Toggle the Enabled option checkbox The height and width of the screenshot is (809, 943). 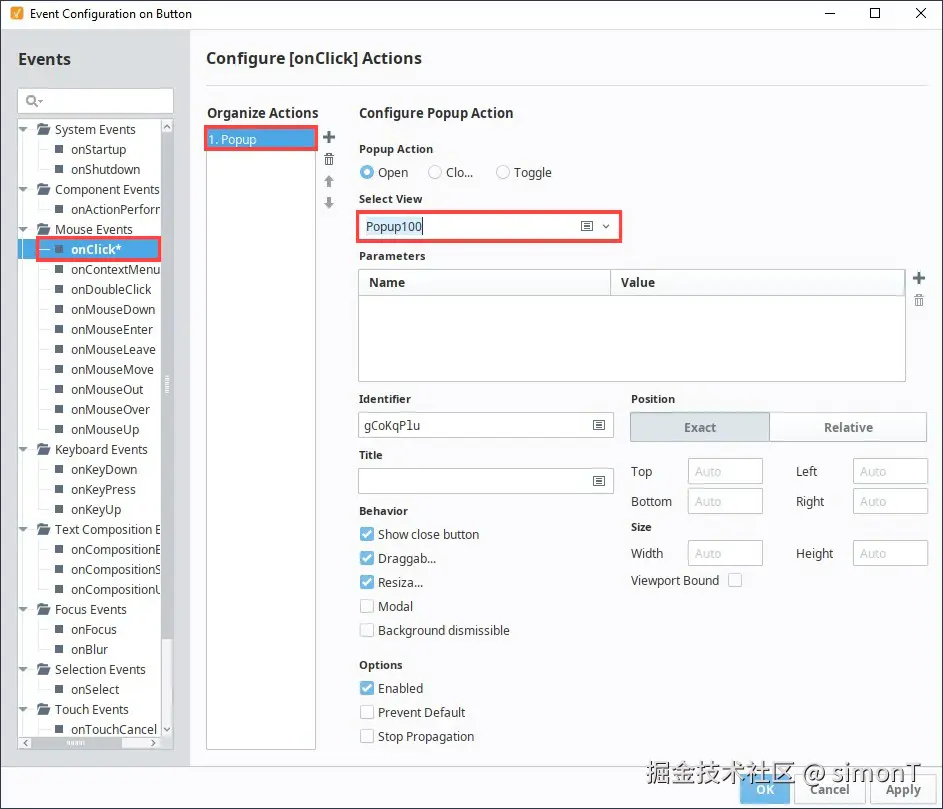click(x=366, y=688)
